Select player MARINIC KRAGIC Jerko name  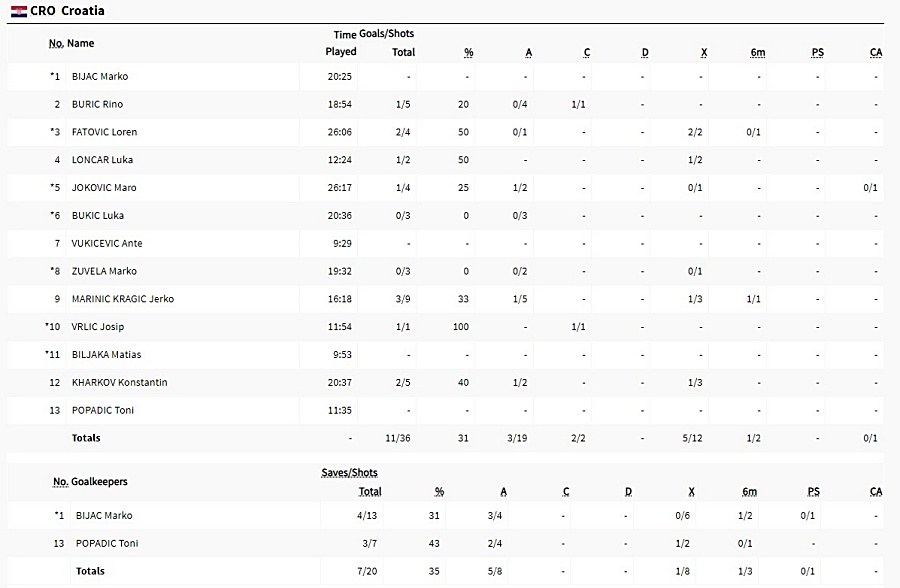123,299
